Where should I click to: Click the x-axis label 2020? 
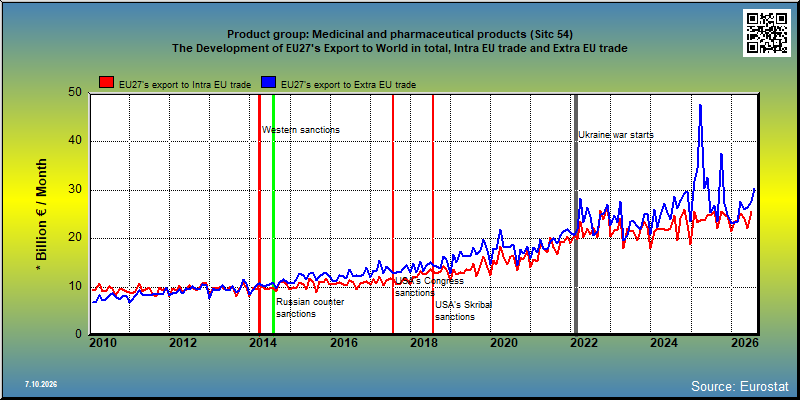tap(504, 343)
